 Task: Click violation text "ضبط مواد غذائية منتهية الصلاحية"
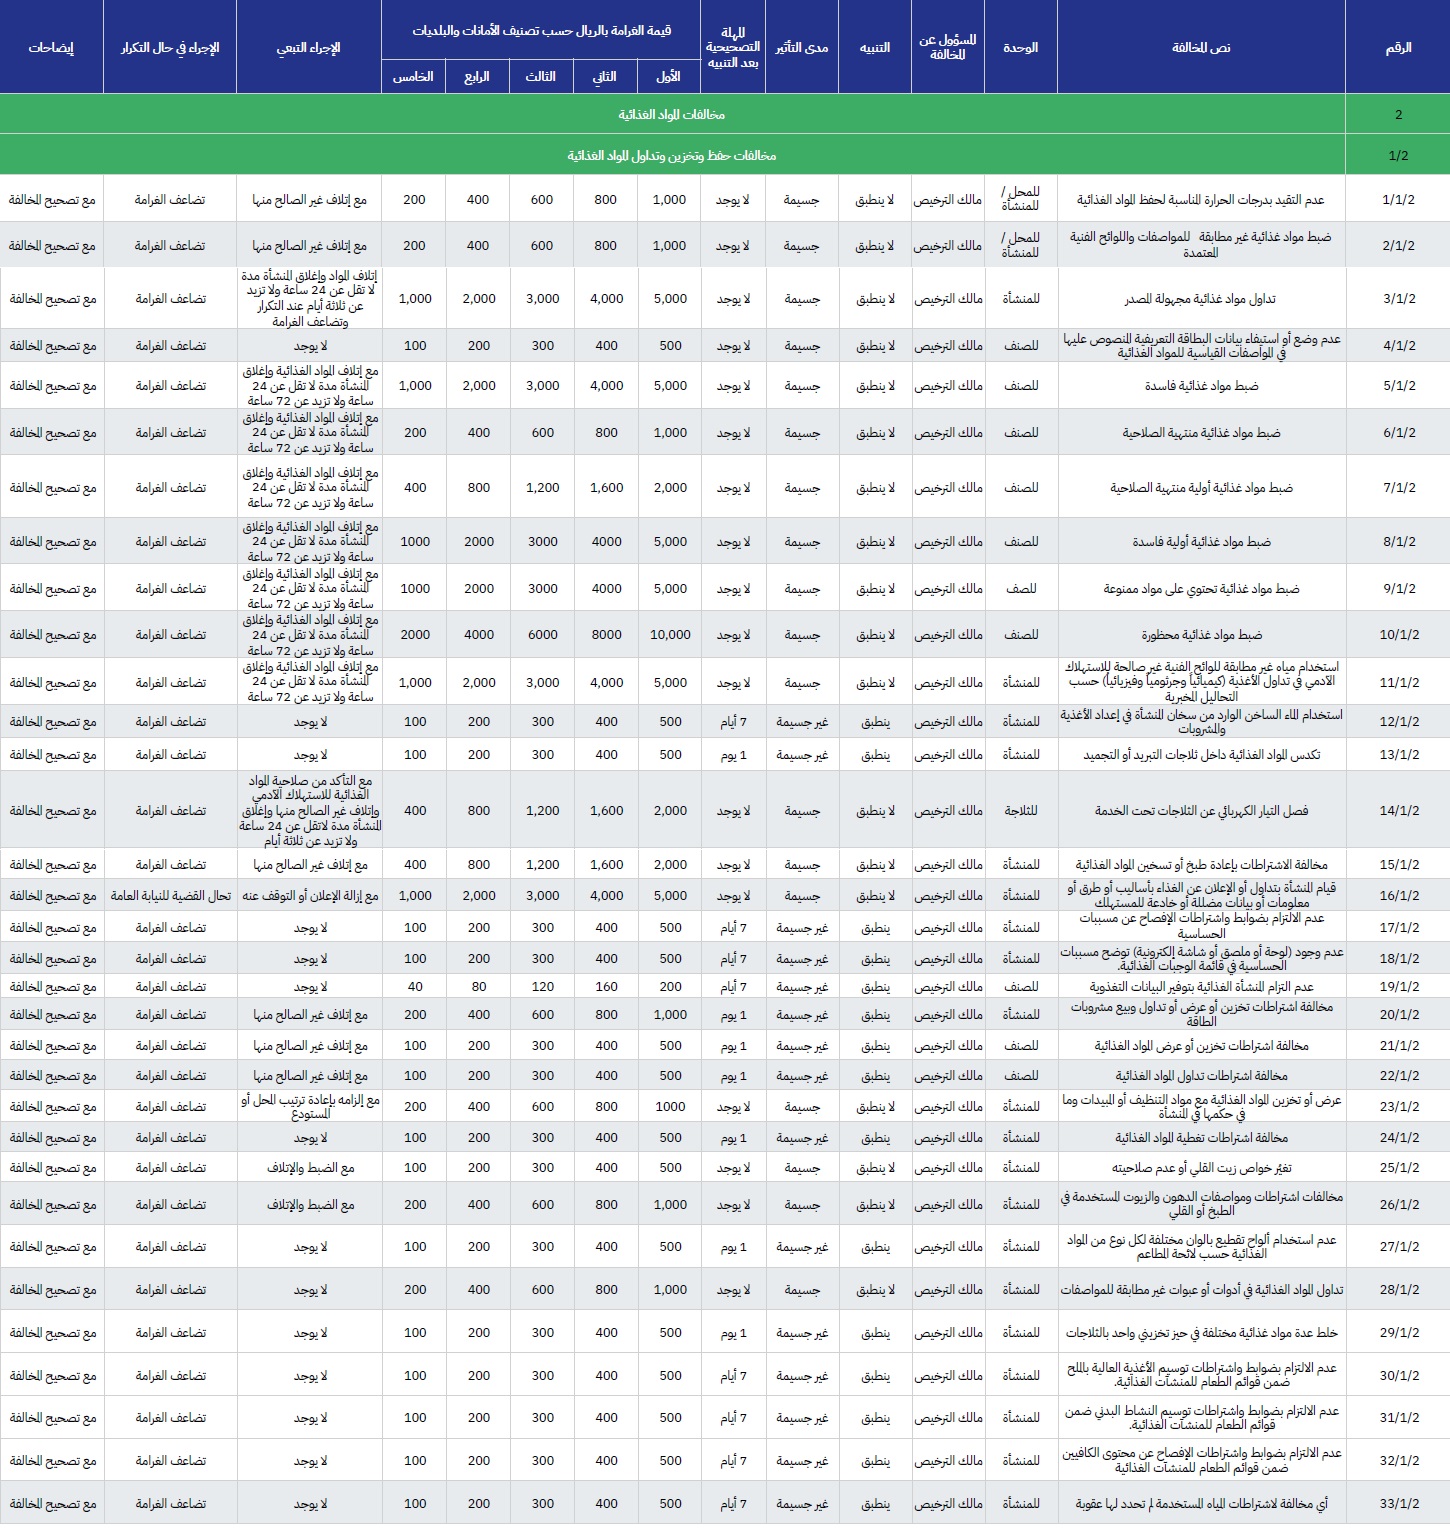coord(1201,432)
